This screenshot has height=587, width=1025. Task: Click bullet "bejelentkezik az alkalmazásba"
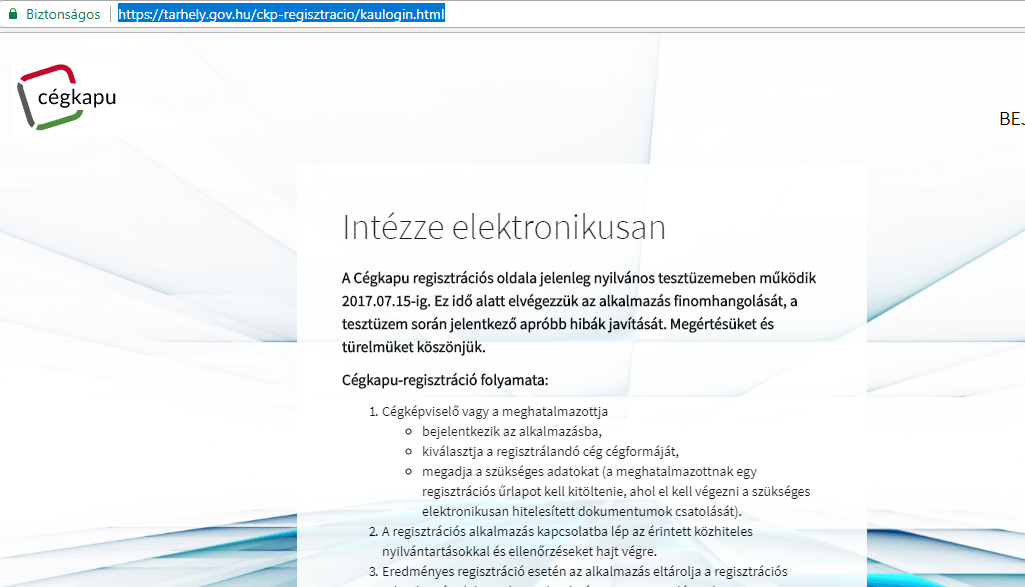[498, 431]
